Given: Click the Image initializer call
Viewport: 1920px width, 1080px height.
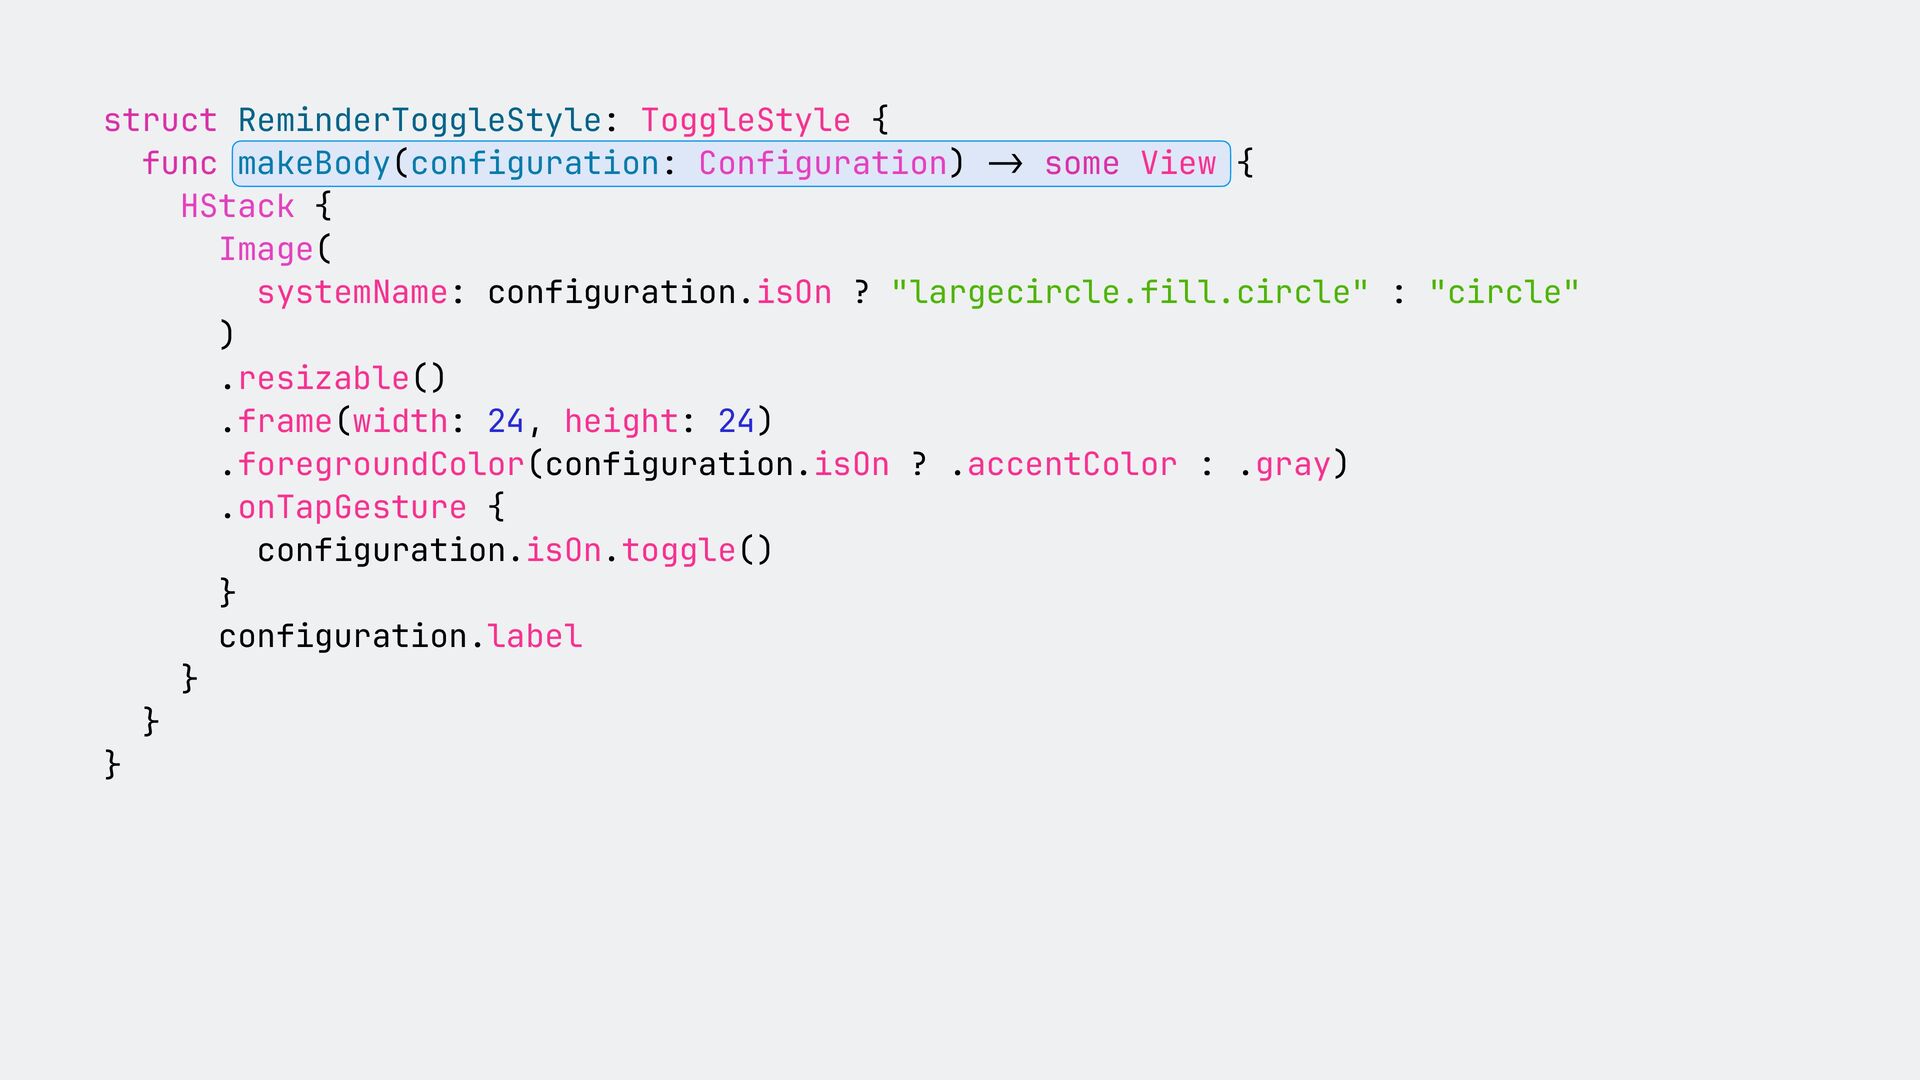Looking at the screenshot, I should click(266, 249).
